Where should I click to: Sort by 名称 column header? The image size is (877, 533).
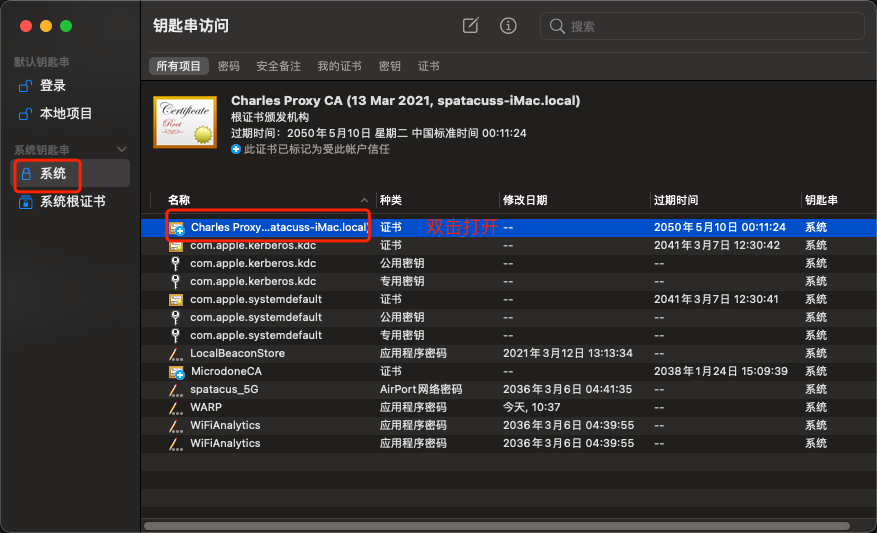pyautogui.click(x=179, y=200)
